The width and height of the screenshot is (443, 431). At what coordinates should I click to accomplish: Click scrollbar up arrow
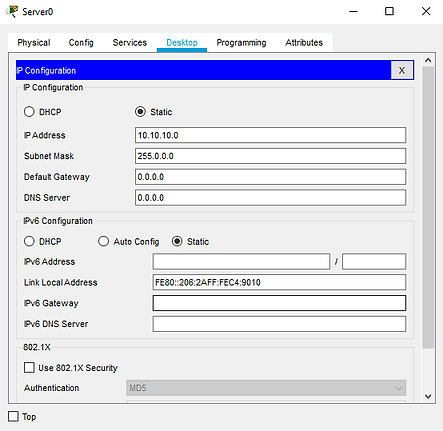428,60
